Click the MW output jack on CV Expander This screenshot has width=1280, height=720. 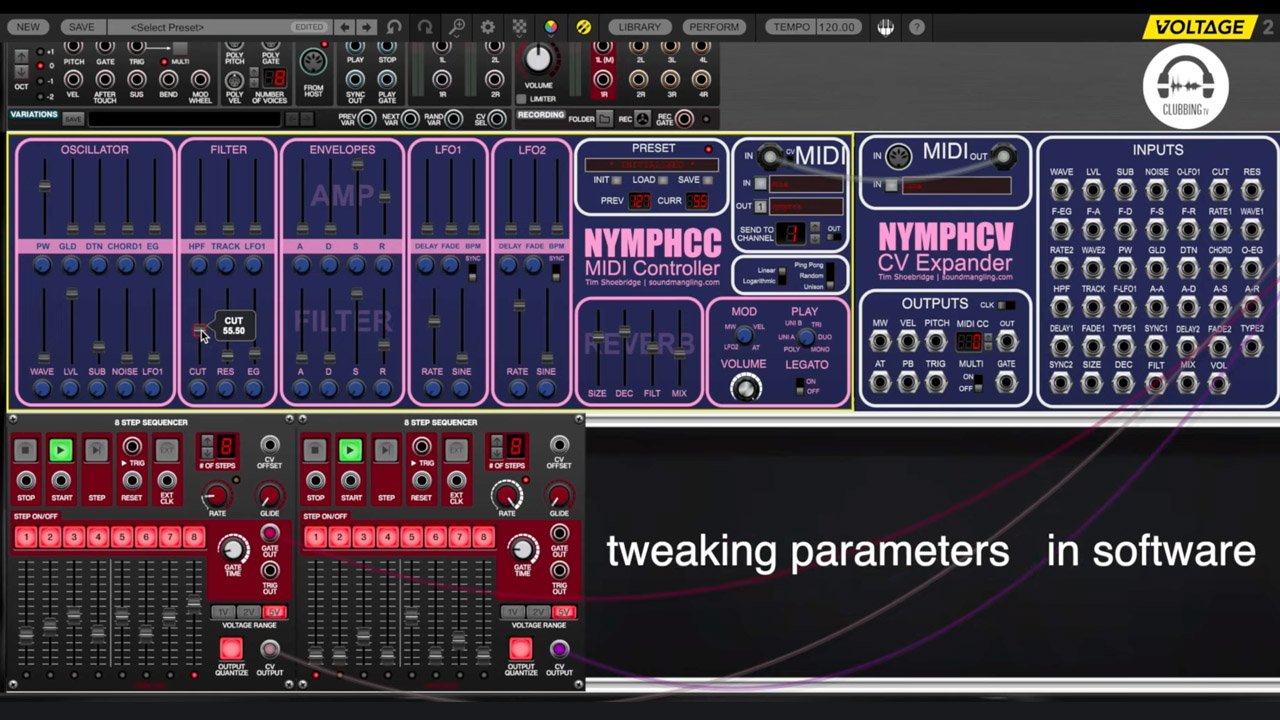880,342
